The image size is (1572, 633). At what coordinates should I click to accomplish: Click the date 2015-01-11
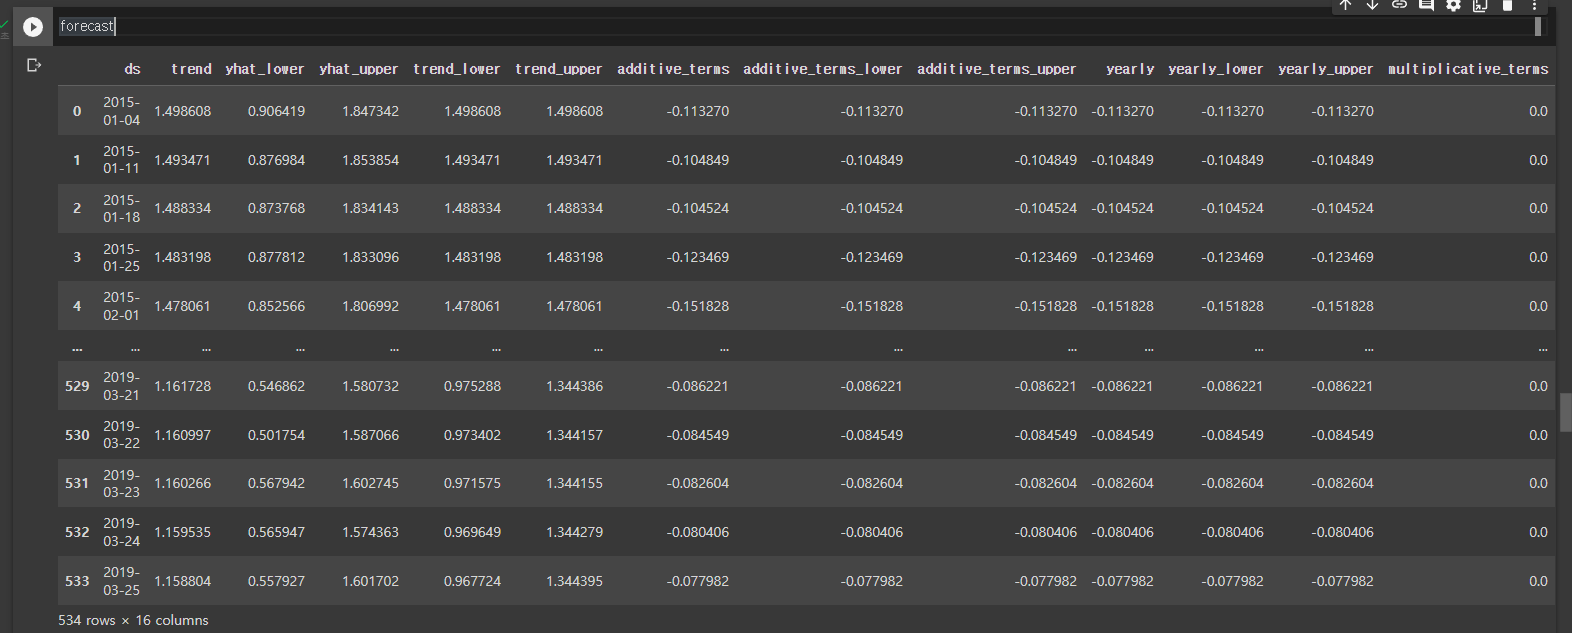[121, 160]
